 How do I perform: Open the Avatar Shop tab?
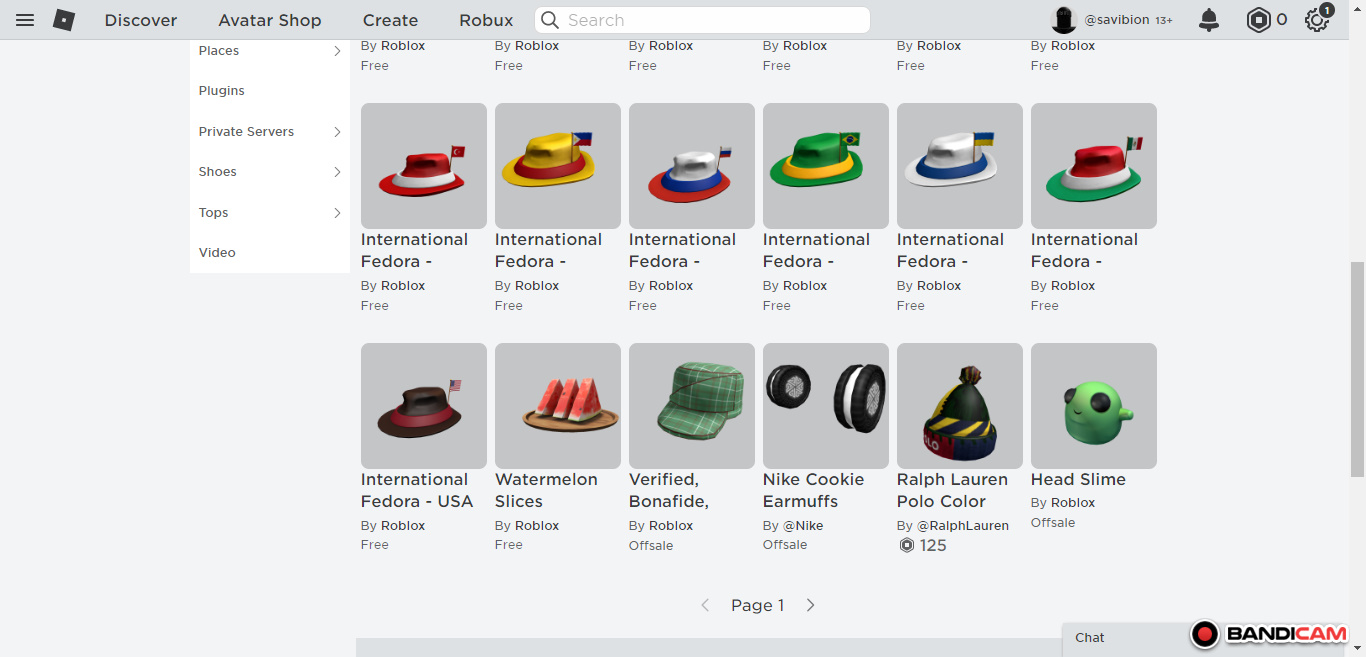270,20
